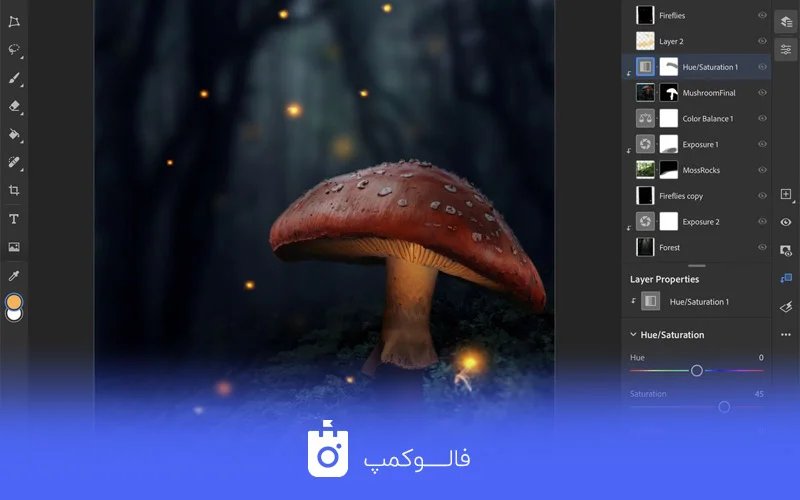The width and height of the screenshot is (800, 500).
Task: Click the "MossRocks" layer name
Action: tap(701, 170)
